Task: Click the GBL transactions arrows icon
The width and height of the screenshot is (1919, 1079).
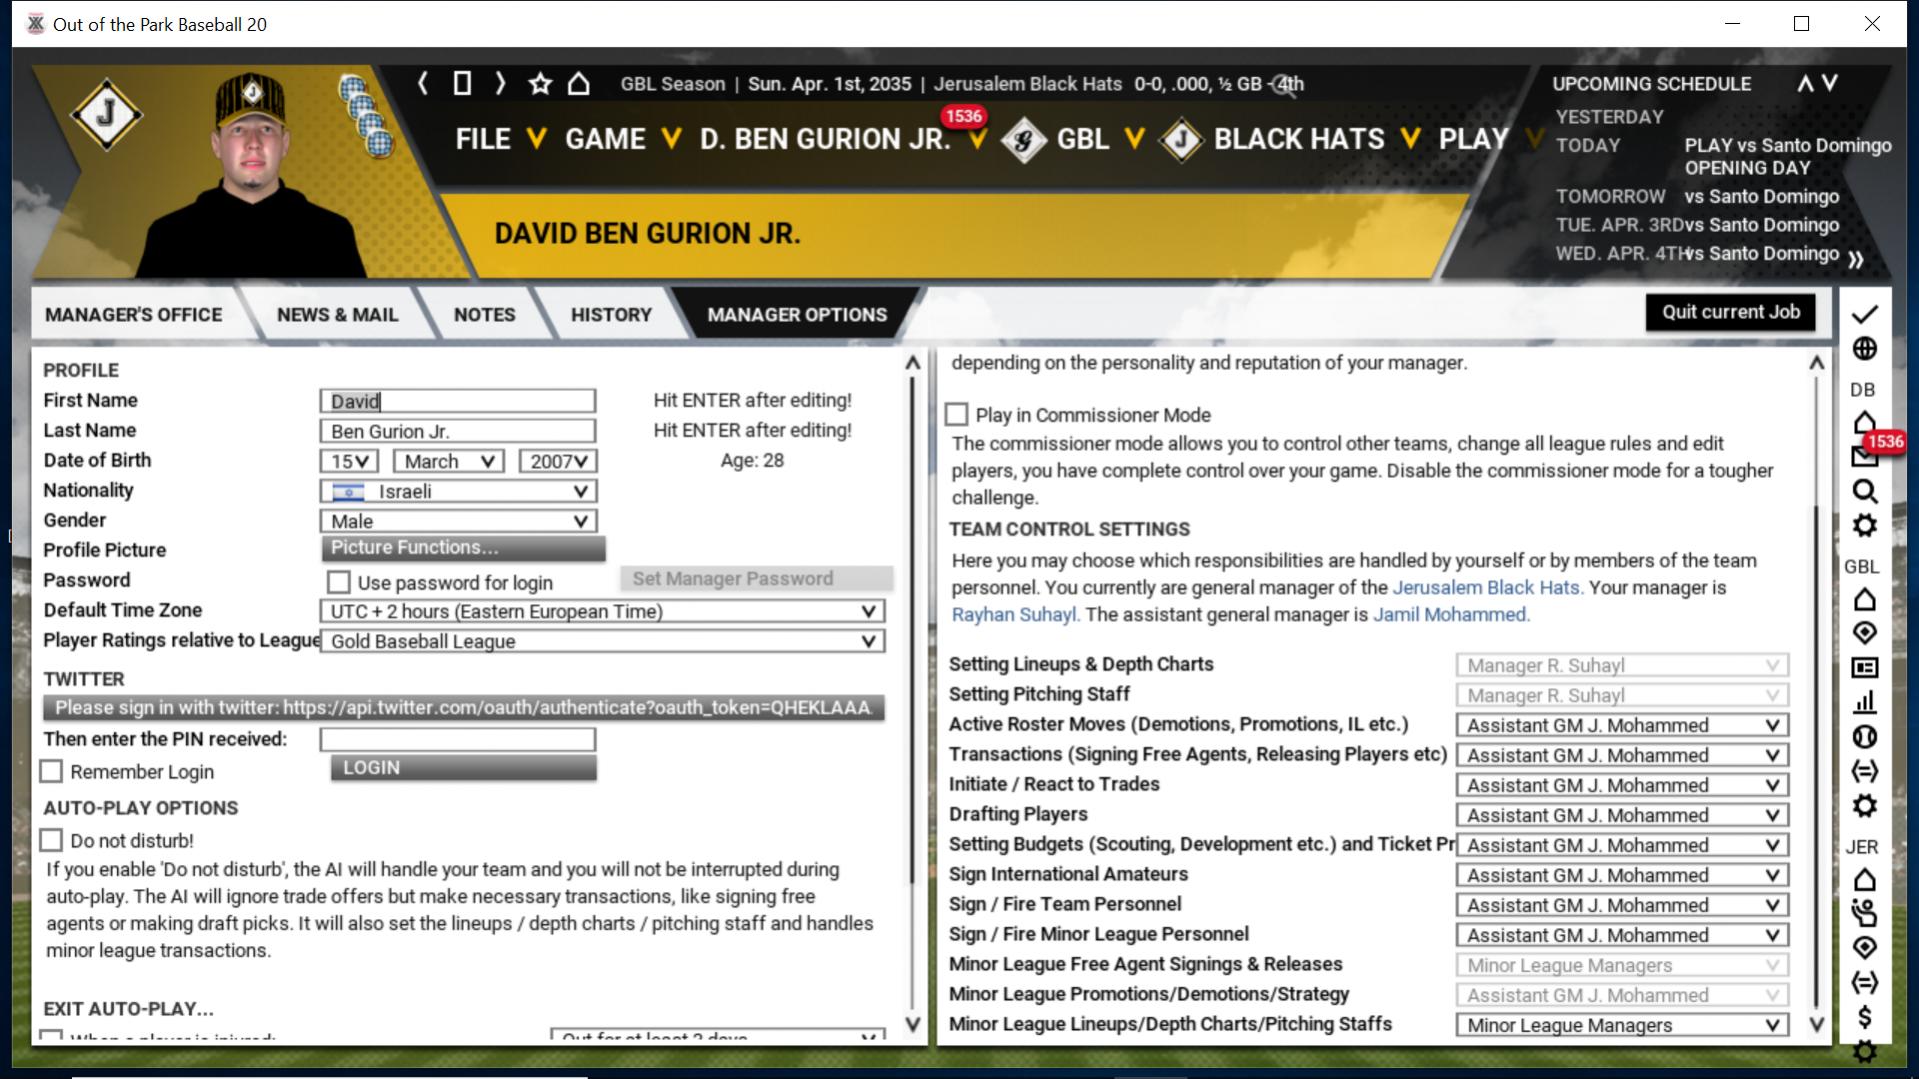Action: [1864, 771]
